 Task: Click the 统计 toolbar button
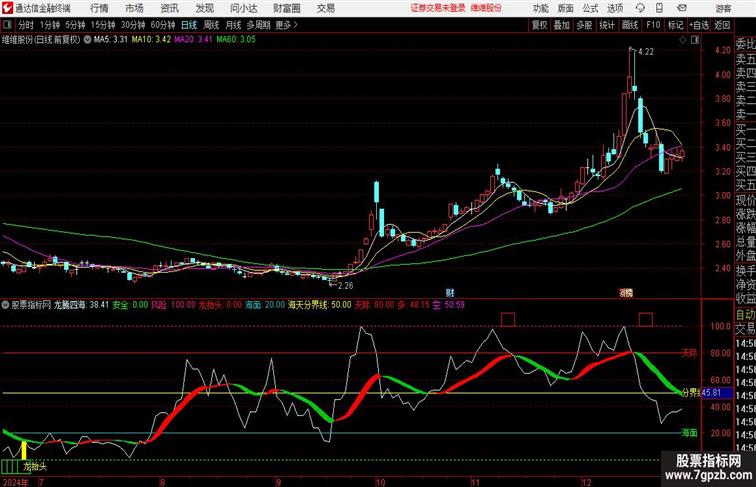[x=607, y=25]
